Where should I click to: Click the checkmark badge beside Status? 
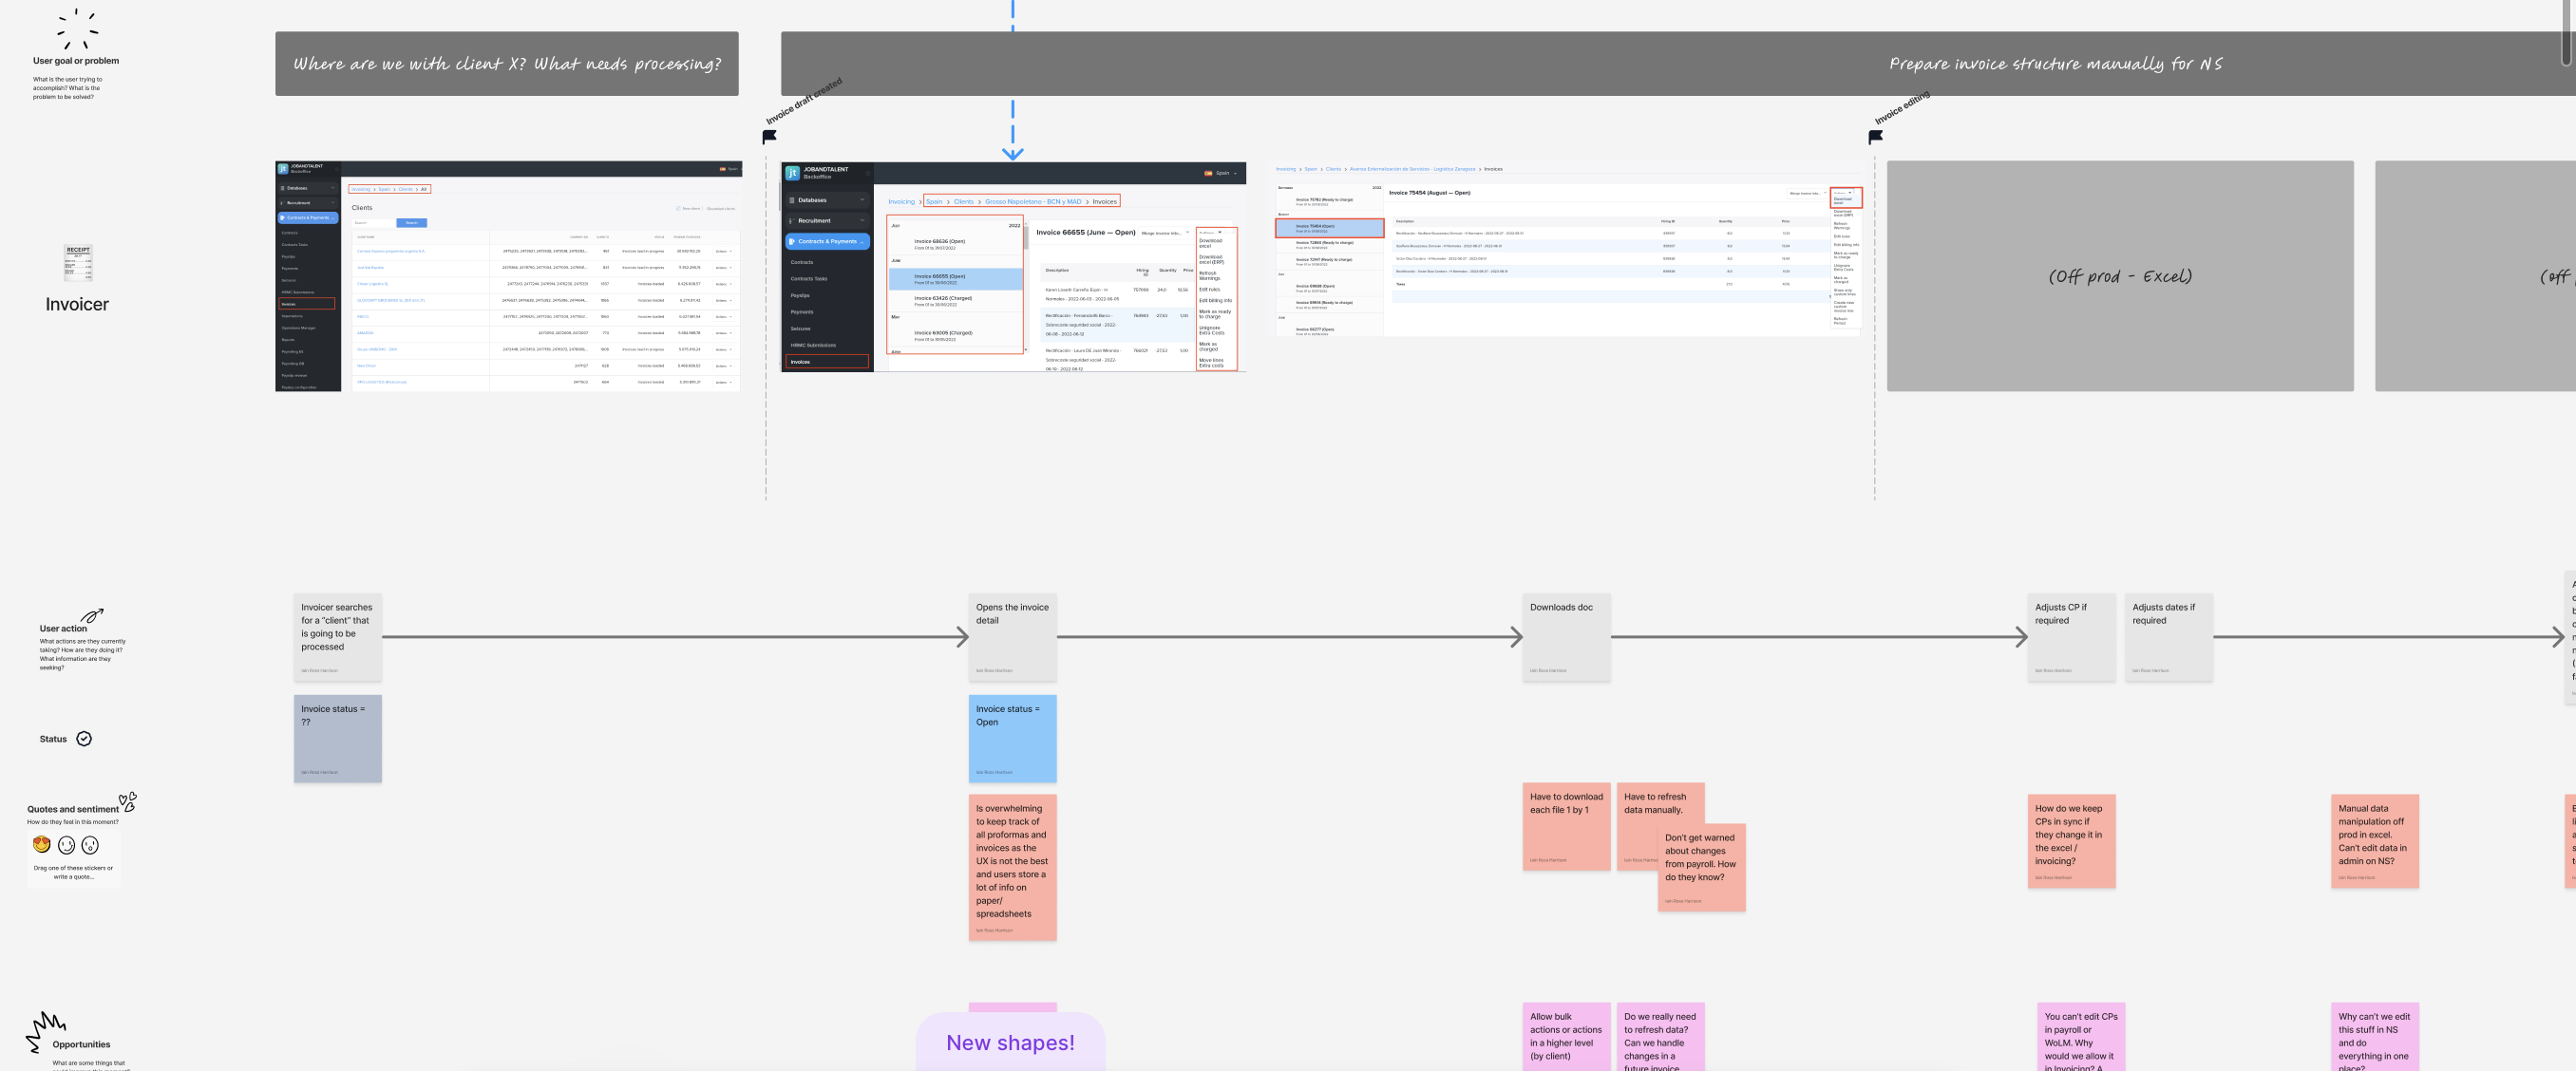pos(84,739)
